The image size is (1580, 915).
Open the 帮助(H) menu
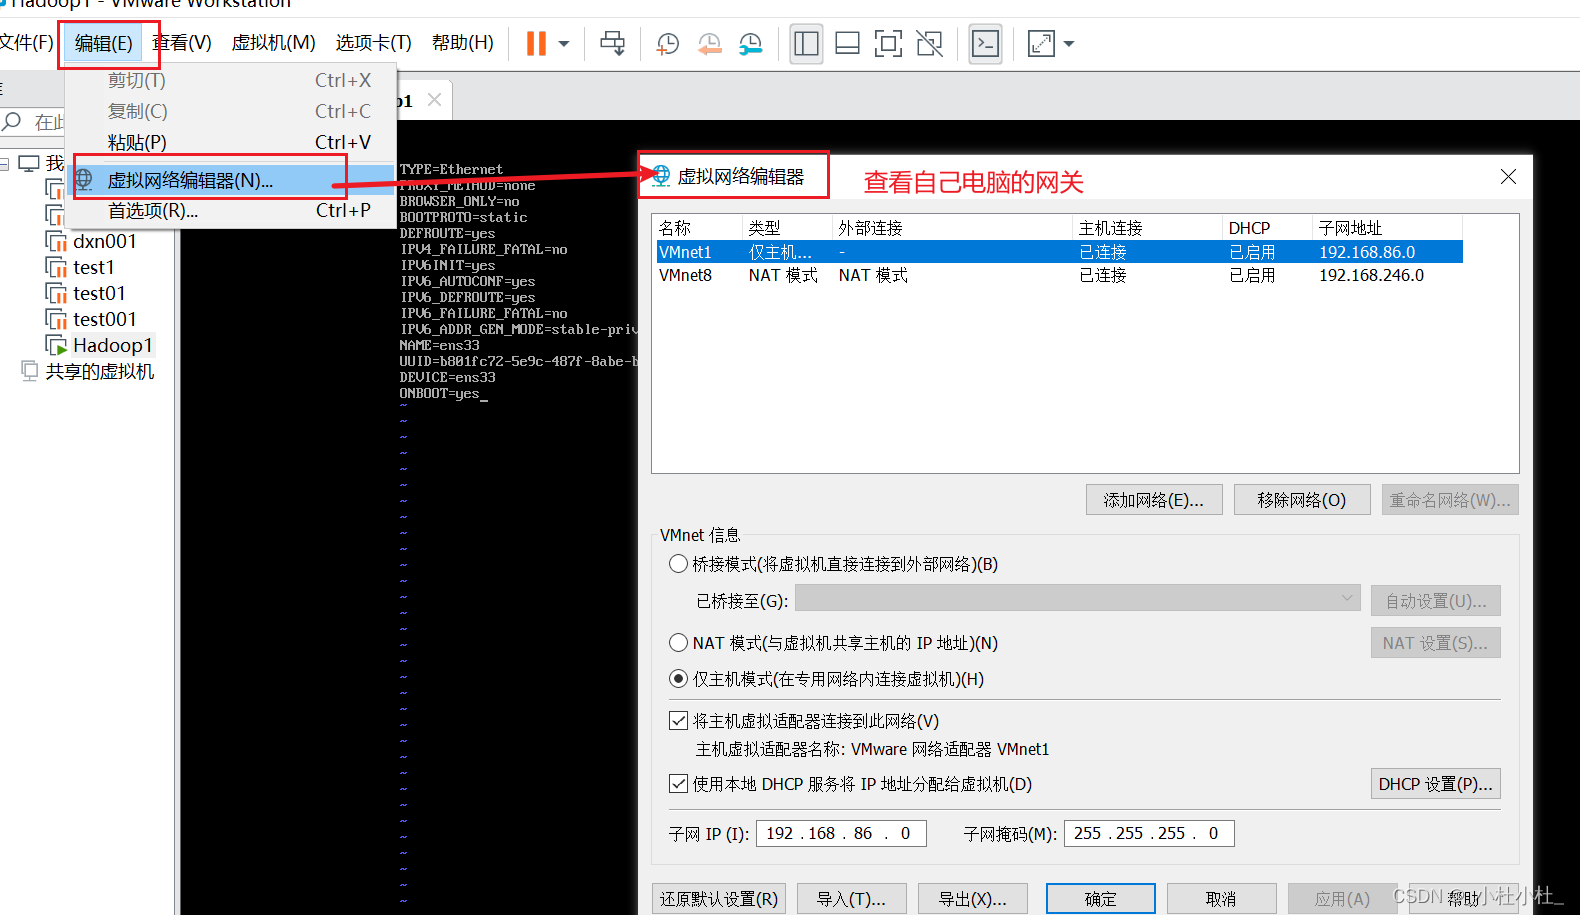pyautogui.click(x=463, y=42)
